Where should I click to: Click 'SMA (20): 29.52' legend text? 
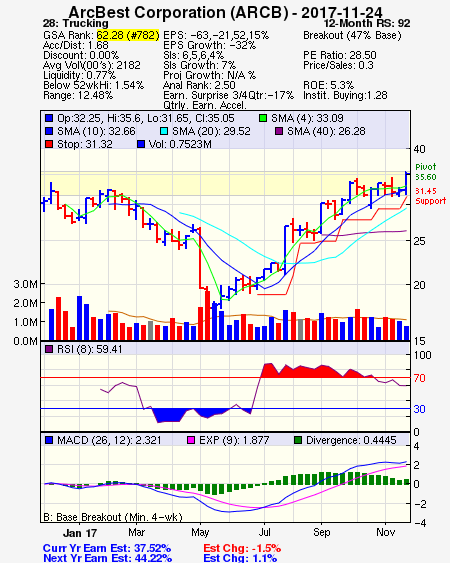click(211, 131)
